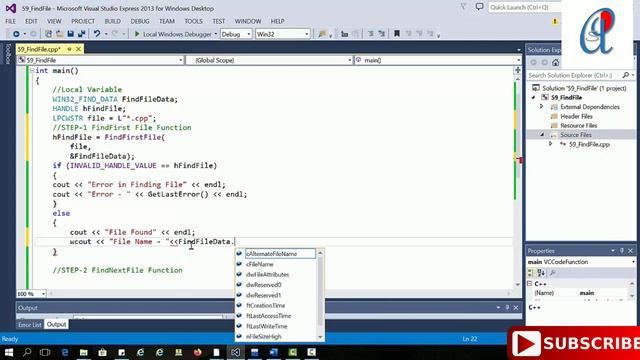
Task: Select the Solution '59_FindFile' root node
Action: (x=584, y=88)
